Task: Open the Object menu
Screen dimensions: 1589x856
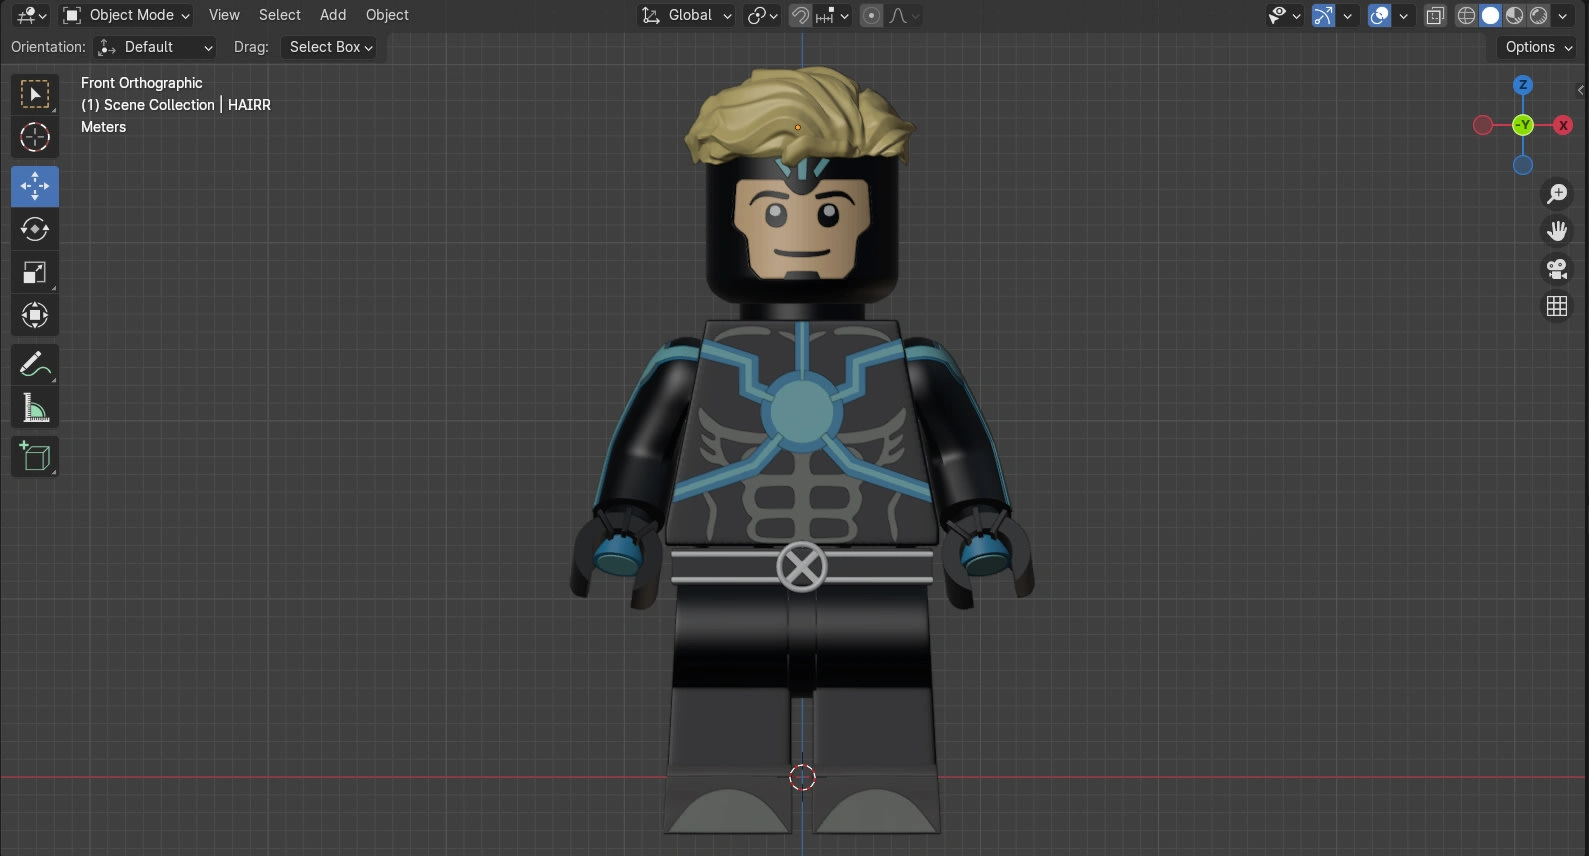Action: click(x=387, y=15)
